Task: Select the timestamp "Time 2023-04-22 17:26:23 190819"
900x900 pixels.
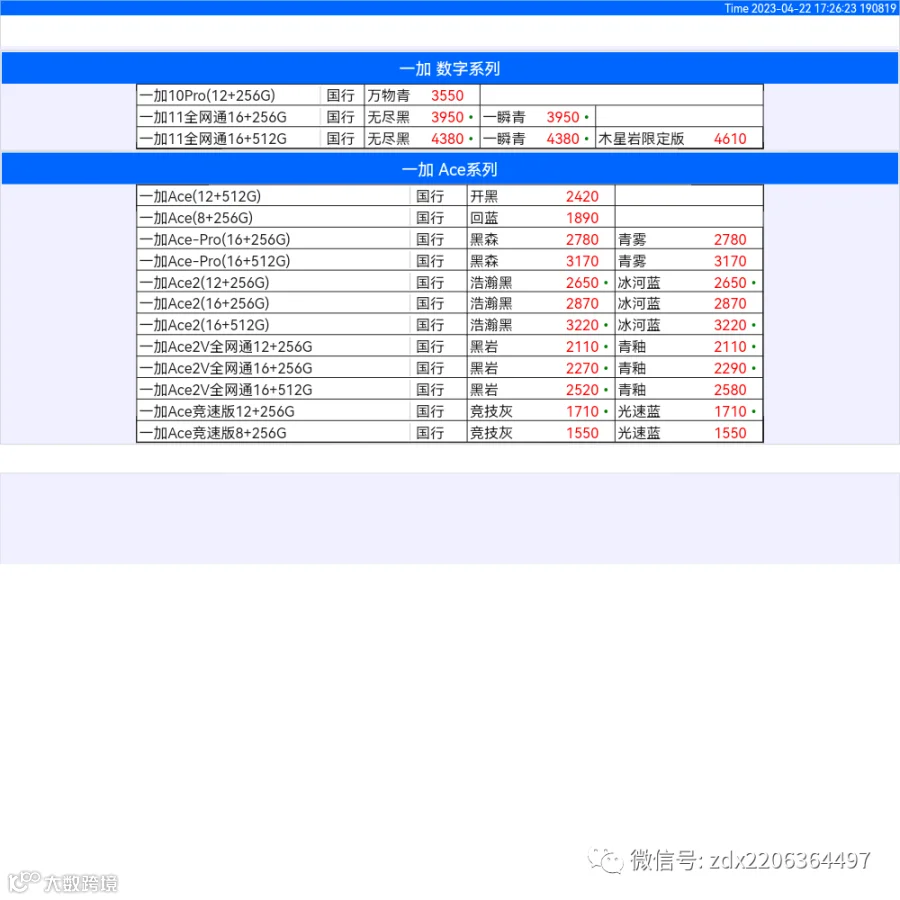Action: [810, 8]
